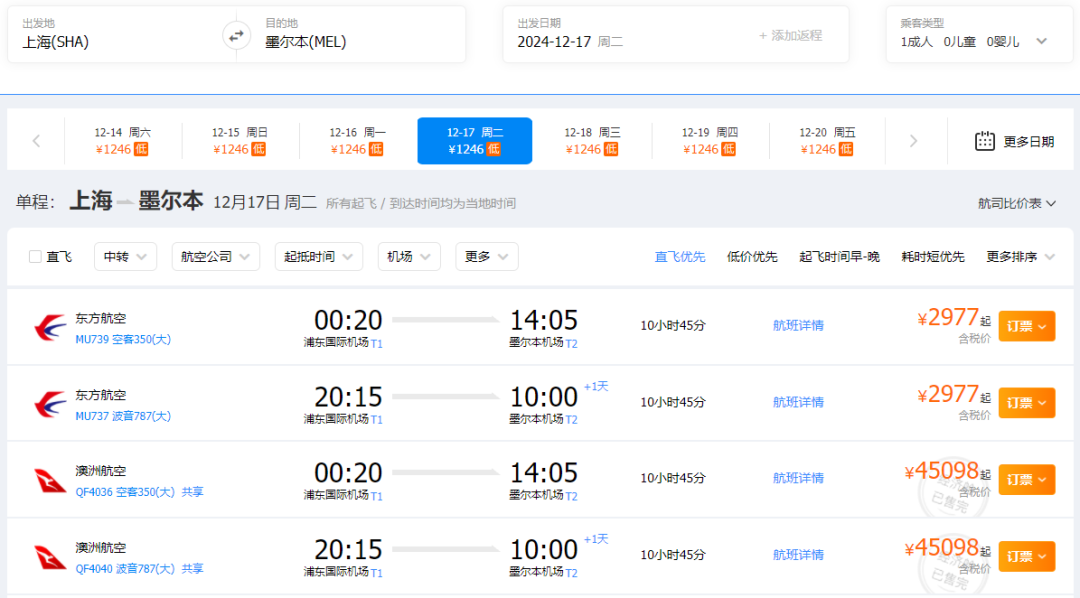Click Qantas logo for flight QF4040
Screen dimensions: 1080x598
coord(50,557)
